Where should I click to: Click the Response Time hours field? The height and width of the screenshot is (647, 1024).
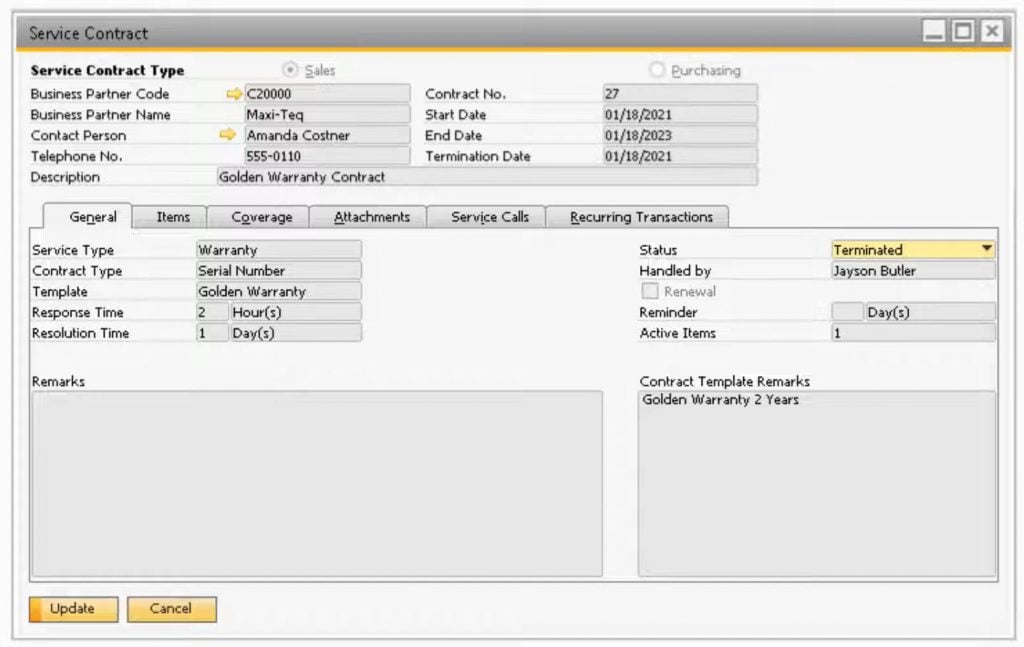(x=212, y=312)
